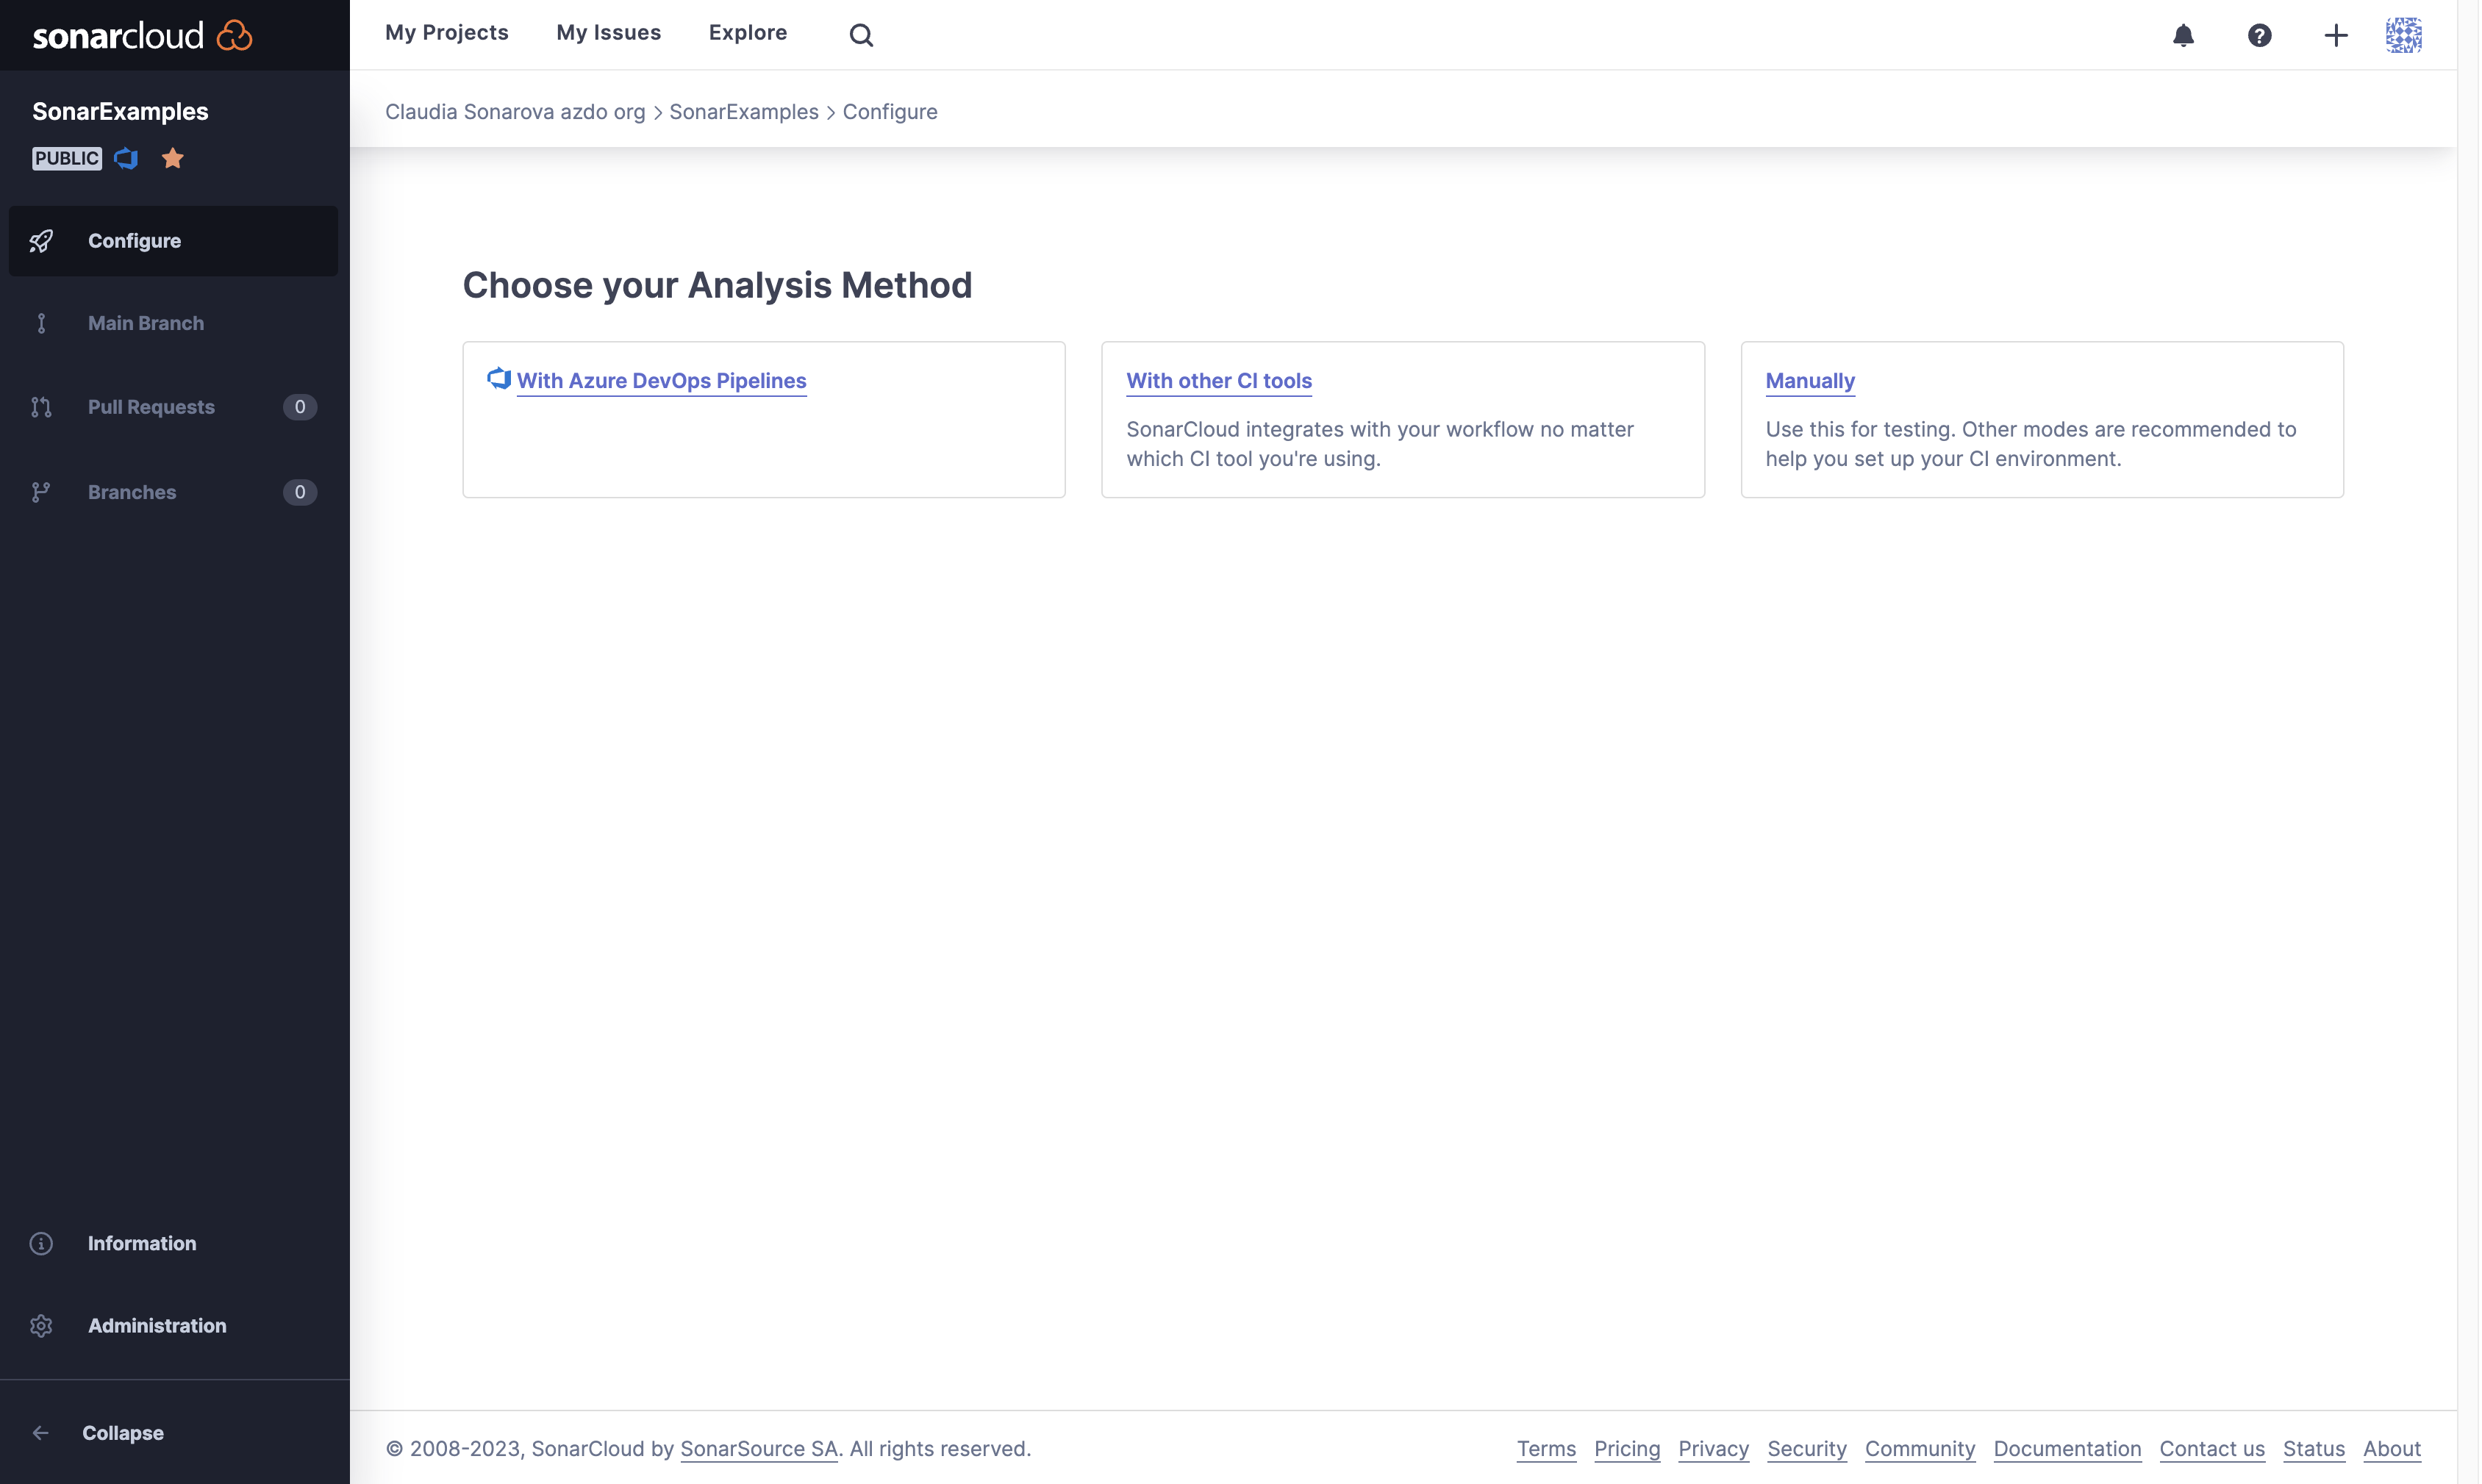Choose With Azure DevOps Pipelines link
This screenshot has height=1484, width=2482.
[x=662, y=381]
